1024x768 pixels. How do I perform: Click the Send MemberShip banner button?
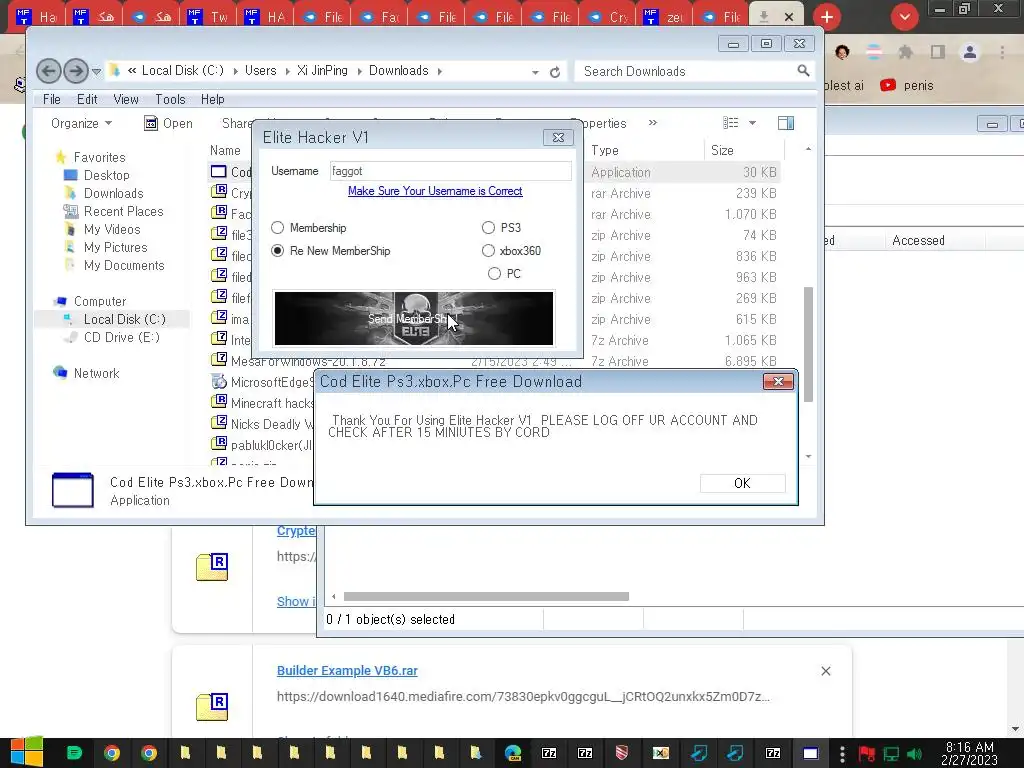[x=413, y=318]
